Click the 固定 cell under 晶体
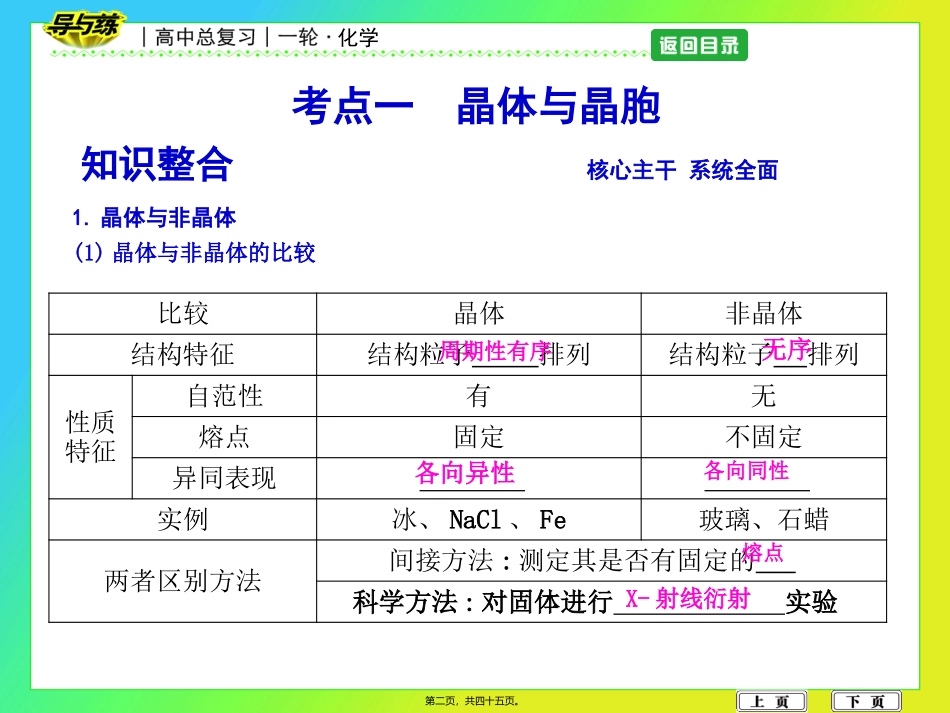This screenshot has height=713, width=950. 479,437
